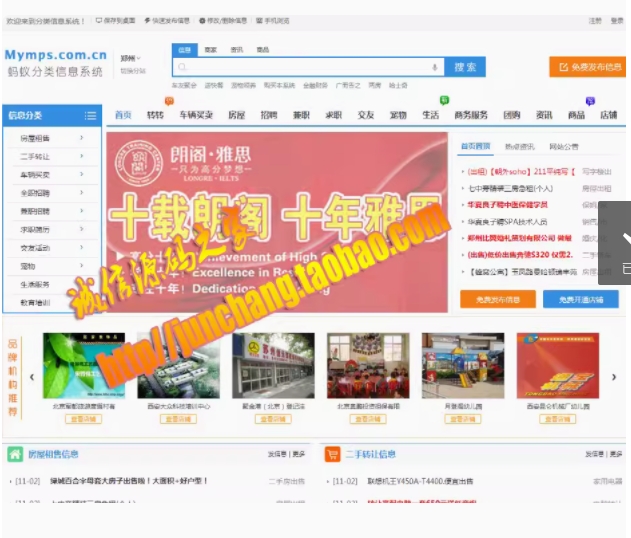Expand 宠物 sidebar category arrow
Image resolution: width=631 pixels, height=538 pixels.
(x=81, y=265)
